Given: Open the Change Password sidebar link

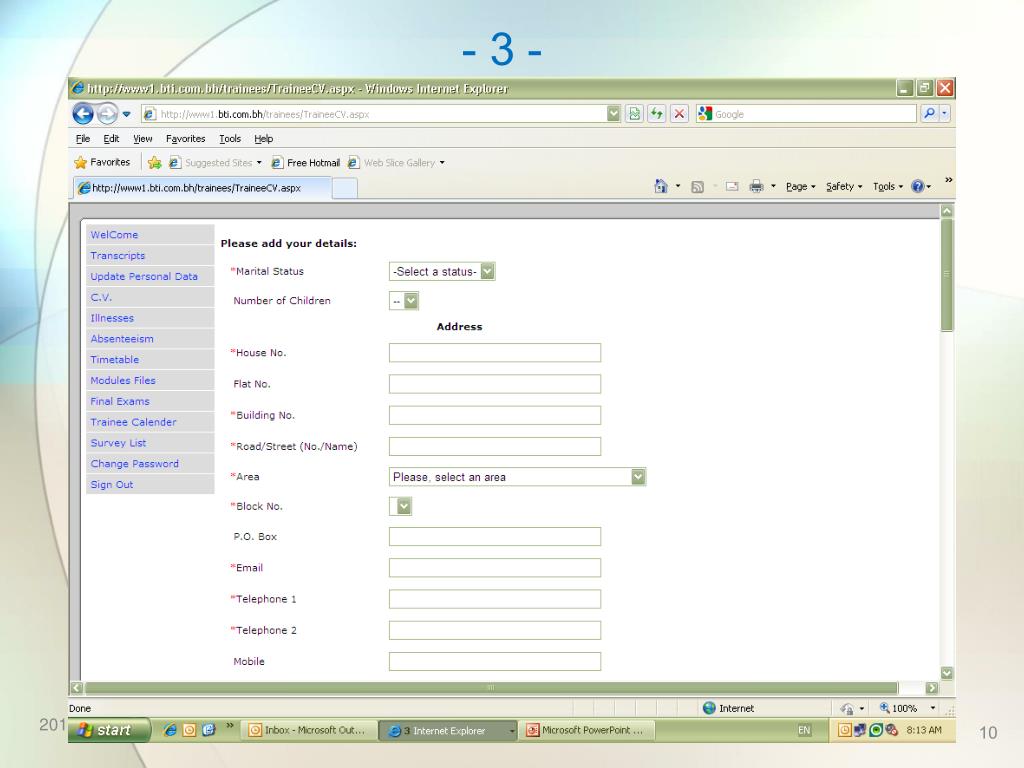Looking at the screenshot, I should [135, 464].
